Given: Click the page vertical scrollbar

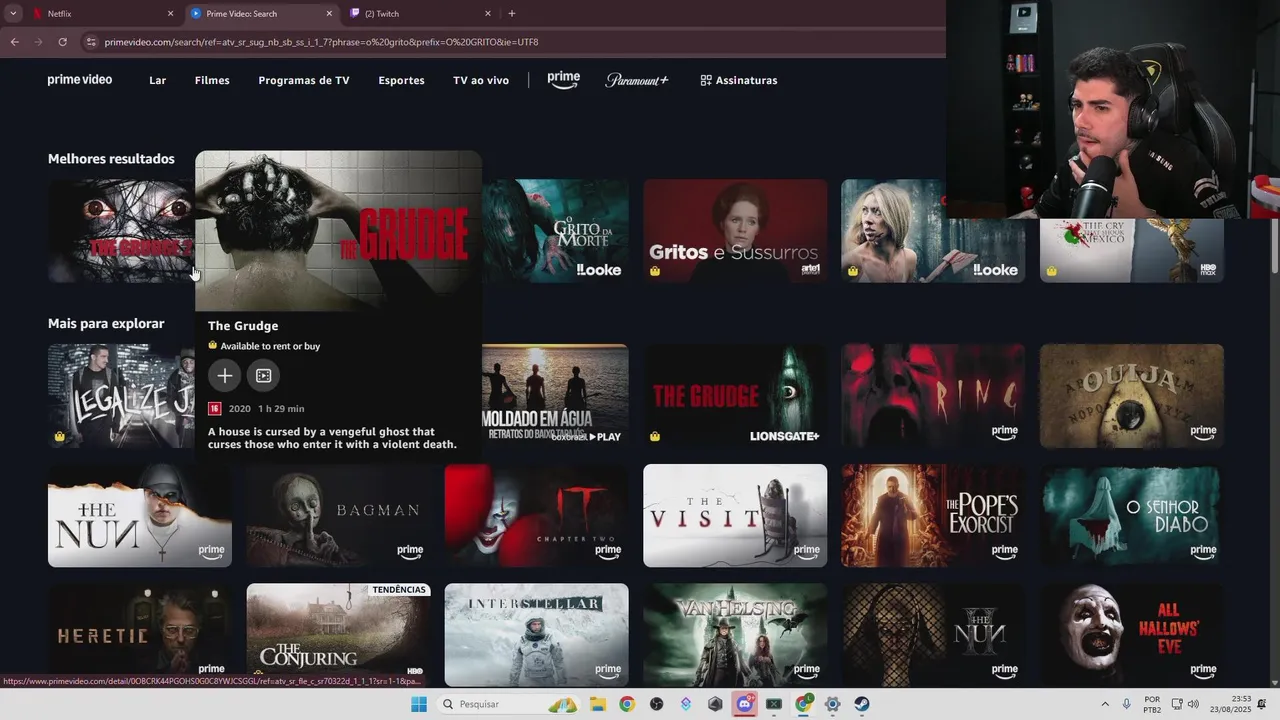Looking at the screenshot, I should [x=1274, y=245].
